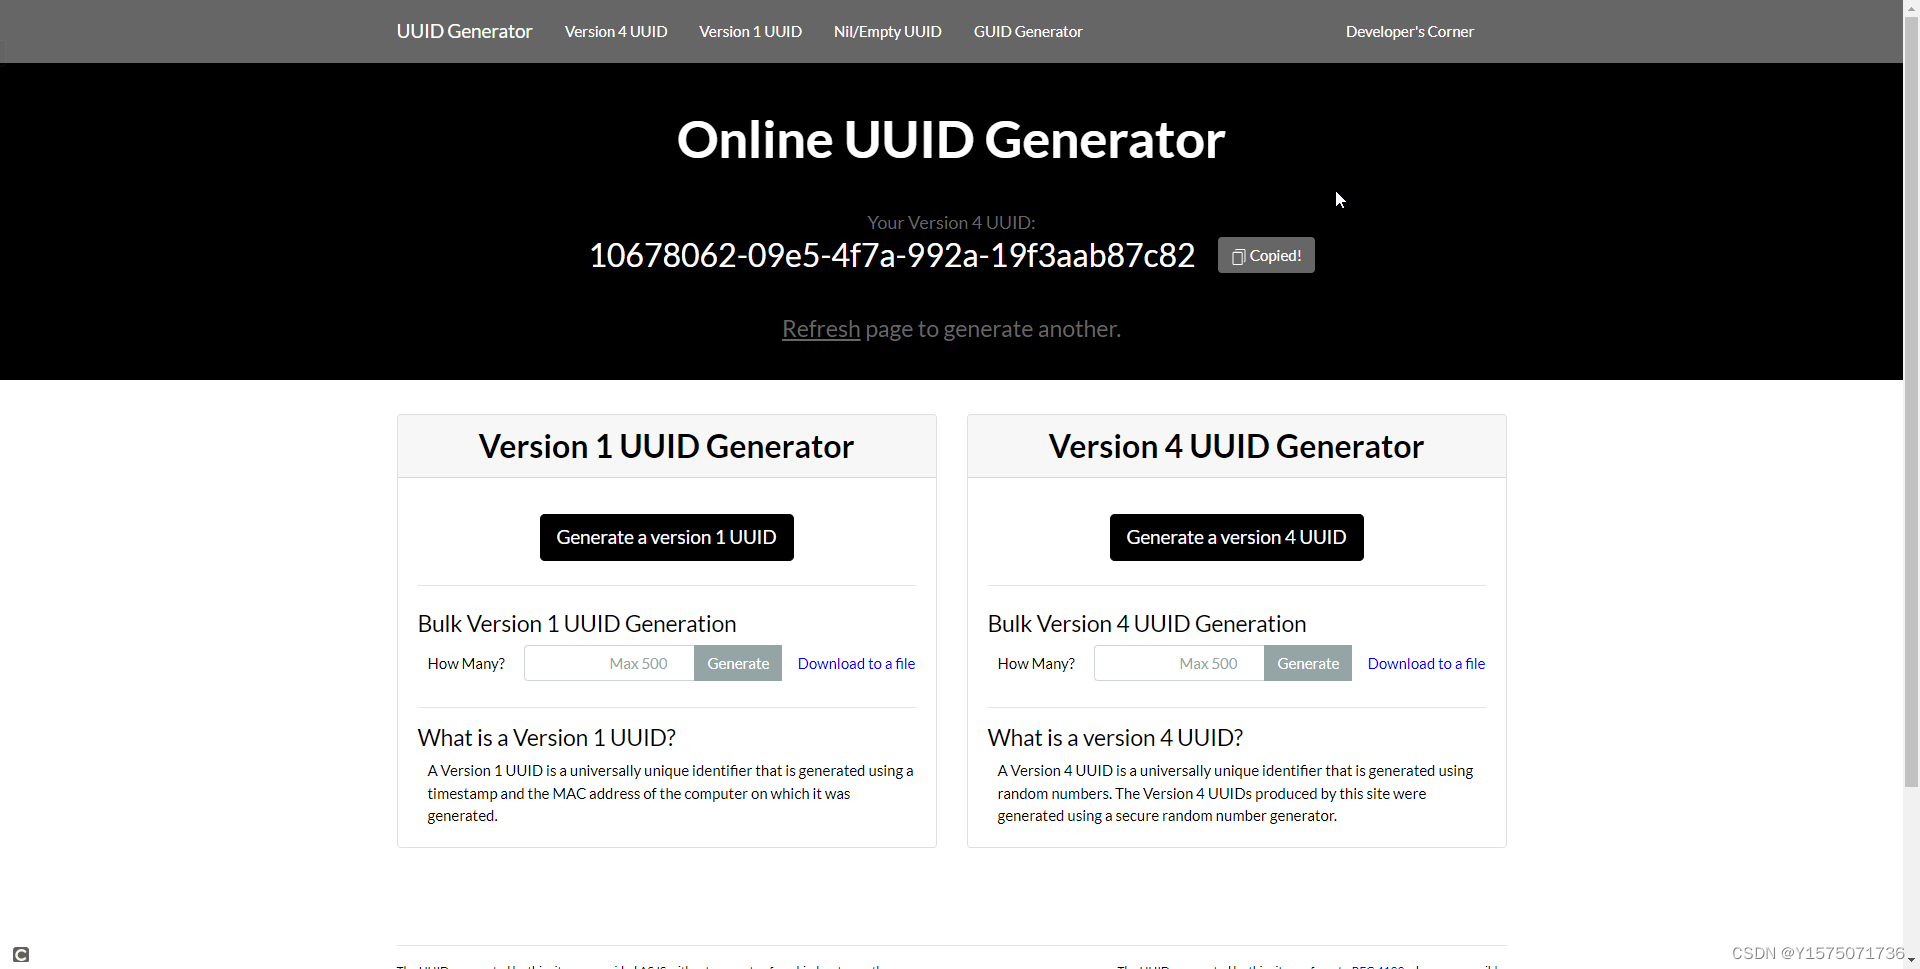
Task: Open the Version 4 UUID nav item
Action: click(x=616, y=31)
